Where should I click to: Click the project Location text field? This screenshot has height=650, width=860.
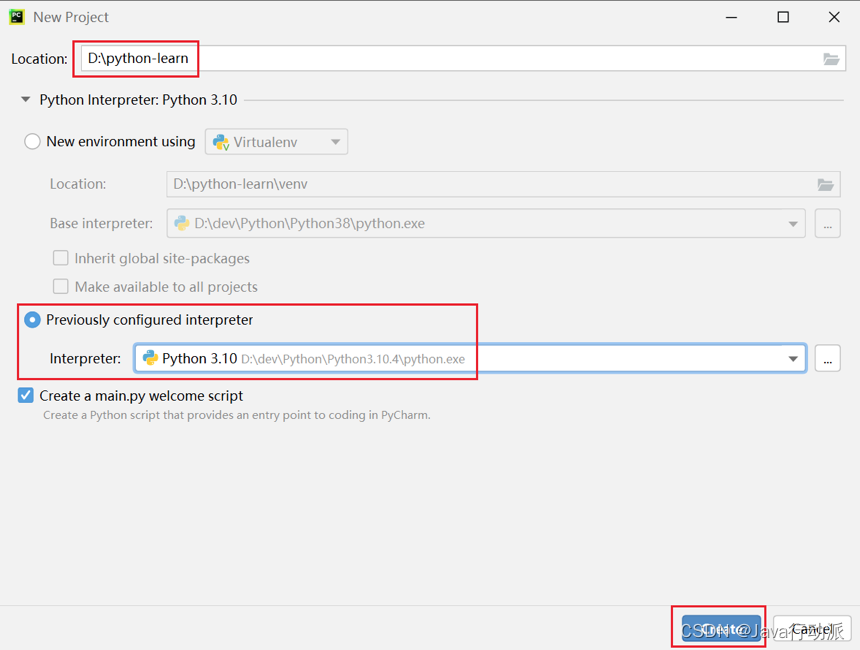click(450, 59)
